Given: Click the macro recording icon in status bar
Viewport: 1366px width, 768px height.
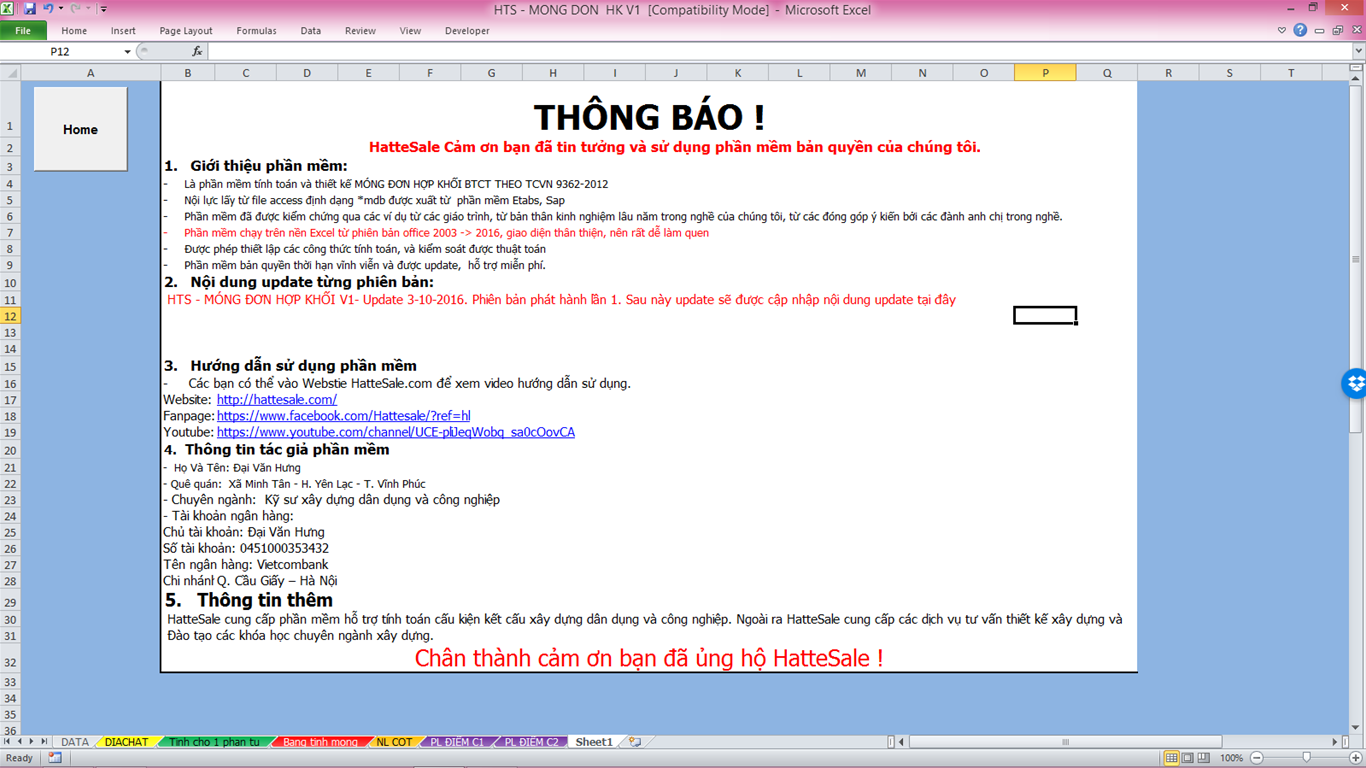Looking at the screenshot, I should 54,758.
